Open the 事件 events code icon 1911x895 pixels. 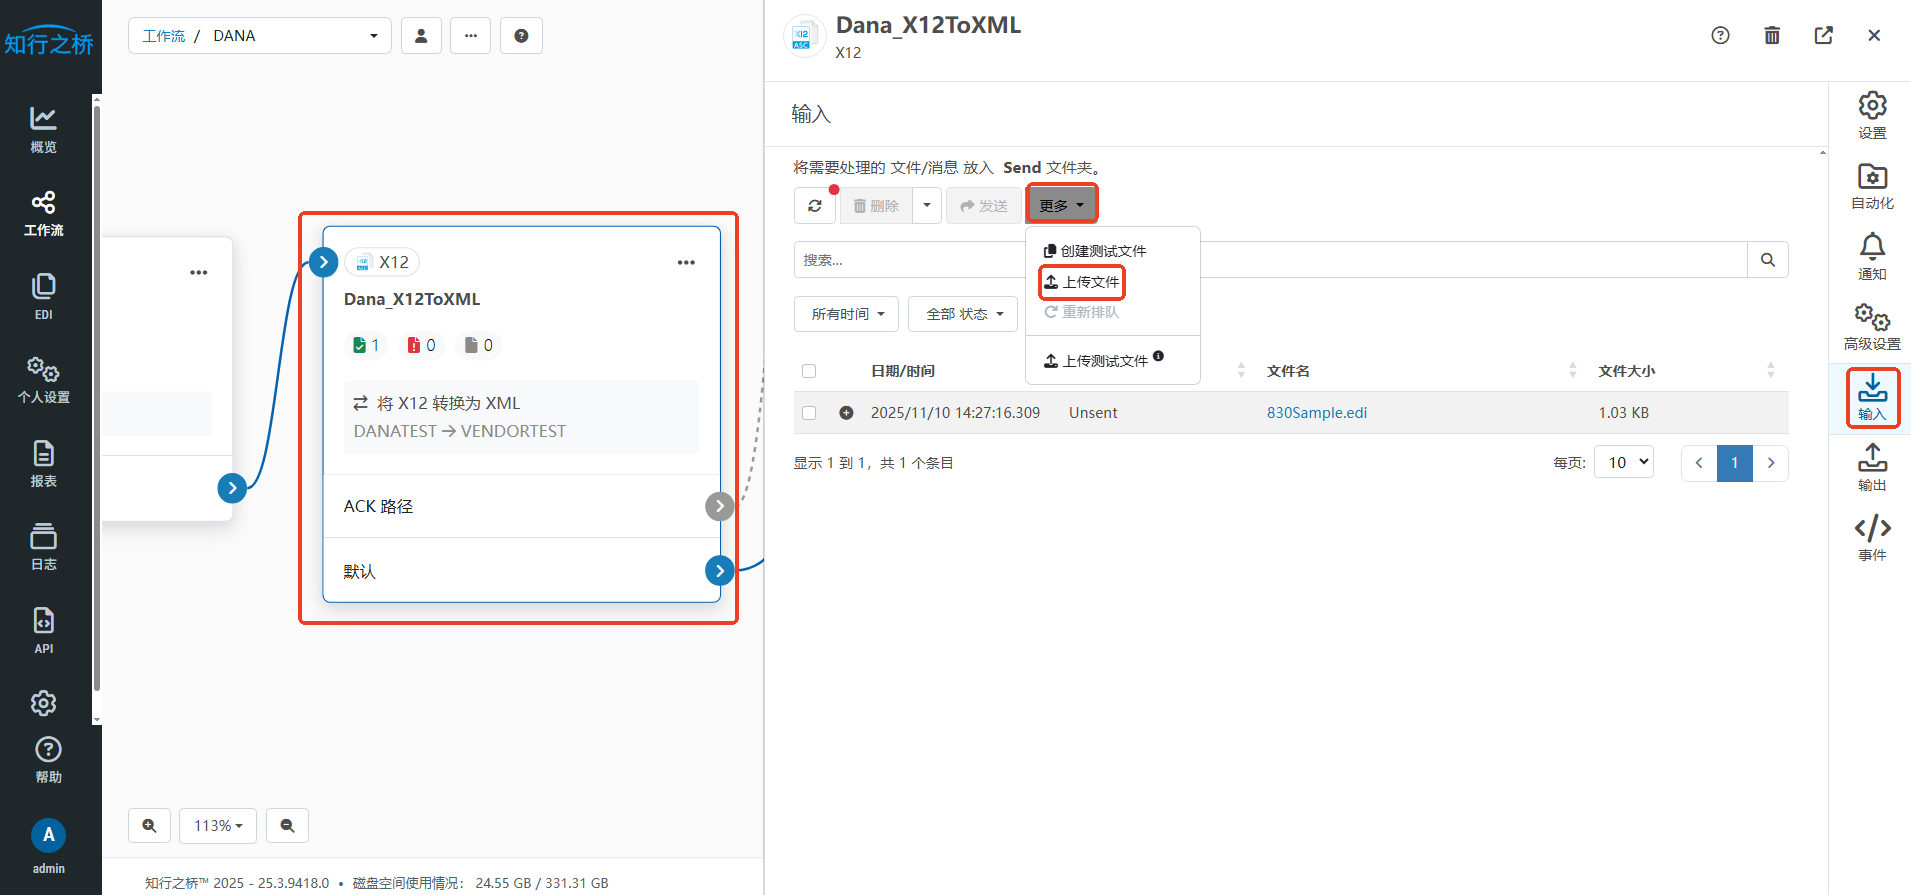click(1871, 537)
